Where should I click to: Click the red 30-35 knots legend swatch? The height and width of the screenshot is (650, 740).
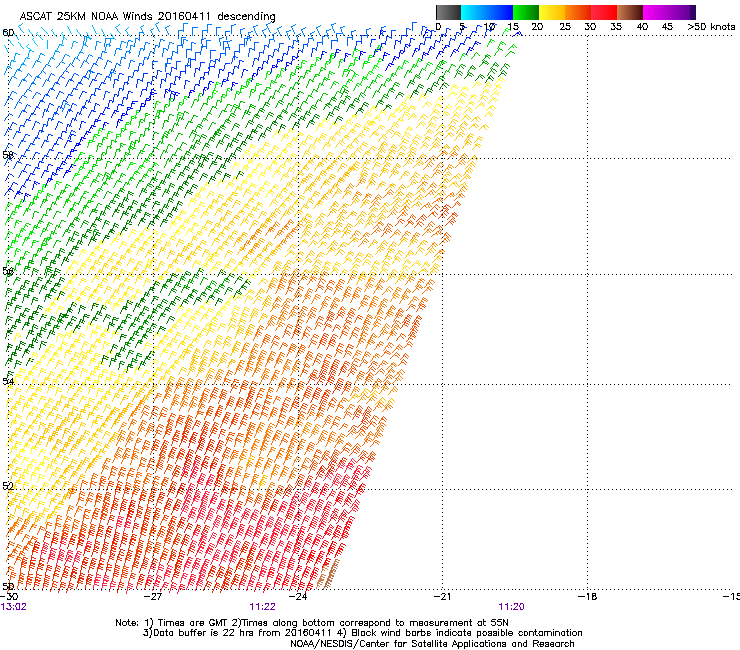coord(604,12)
